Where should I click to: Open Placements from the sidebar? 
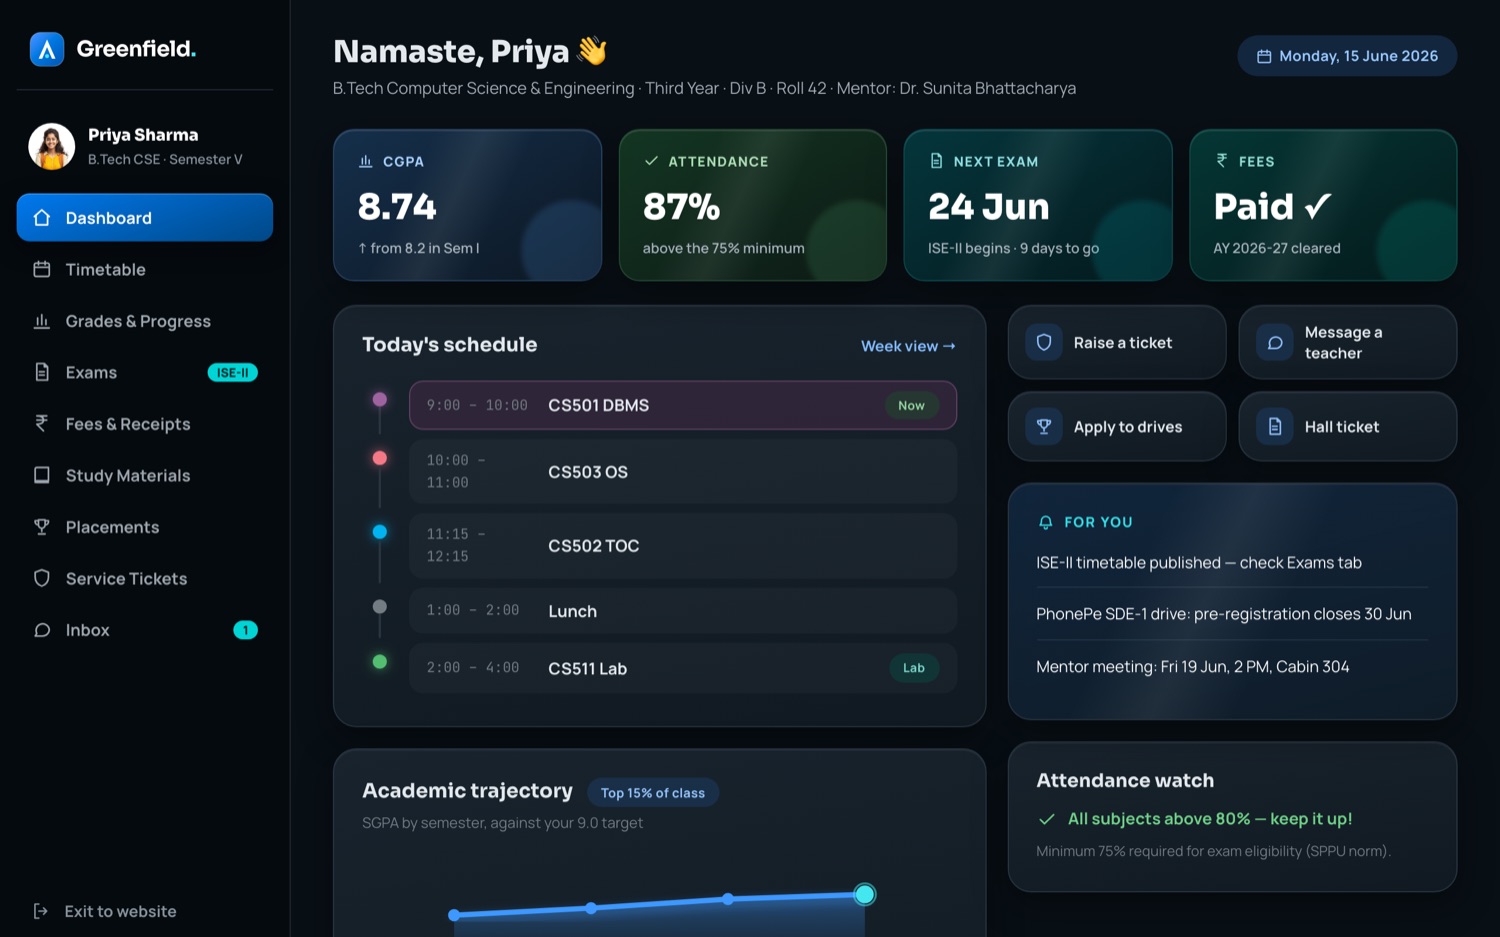click(145, 527)
